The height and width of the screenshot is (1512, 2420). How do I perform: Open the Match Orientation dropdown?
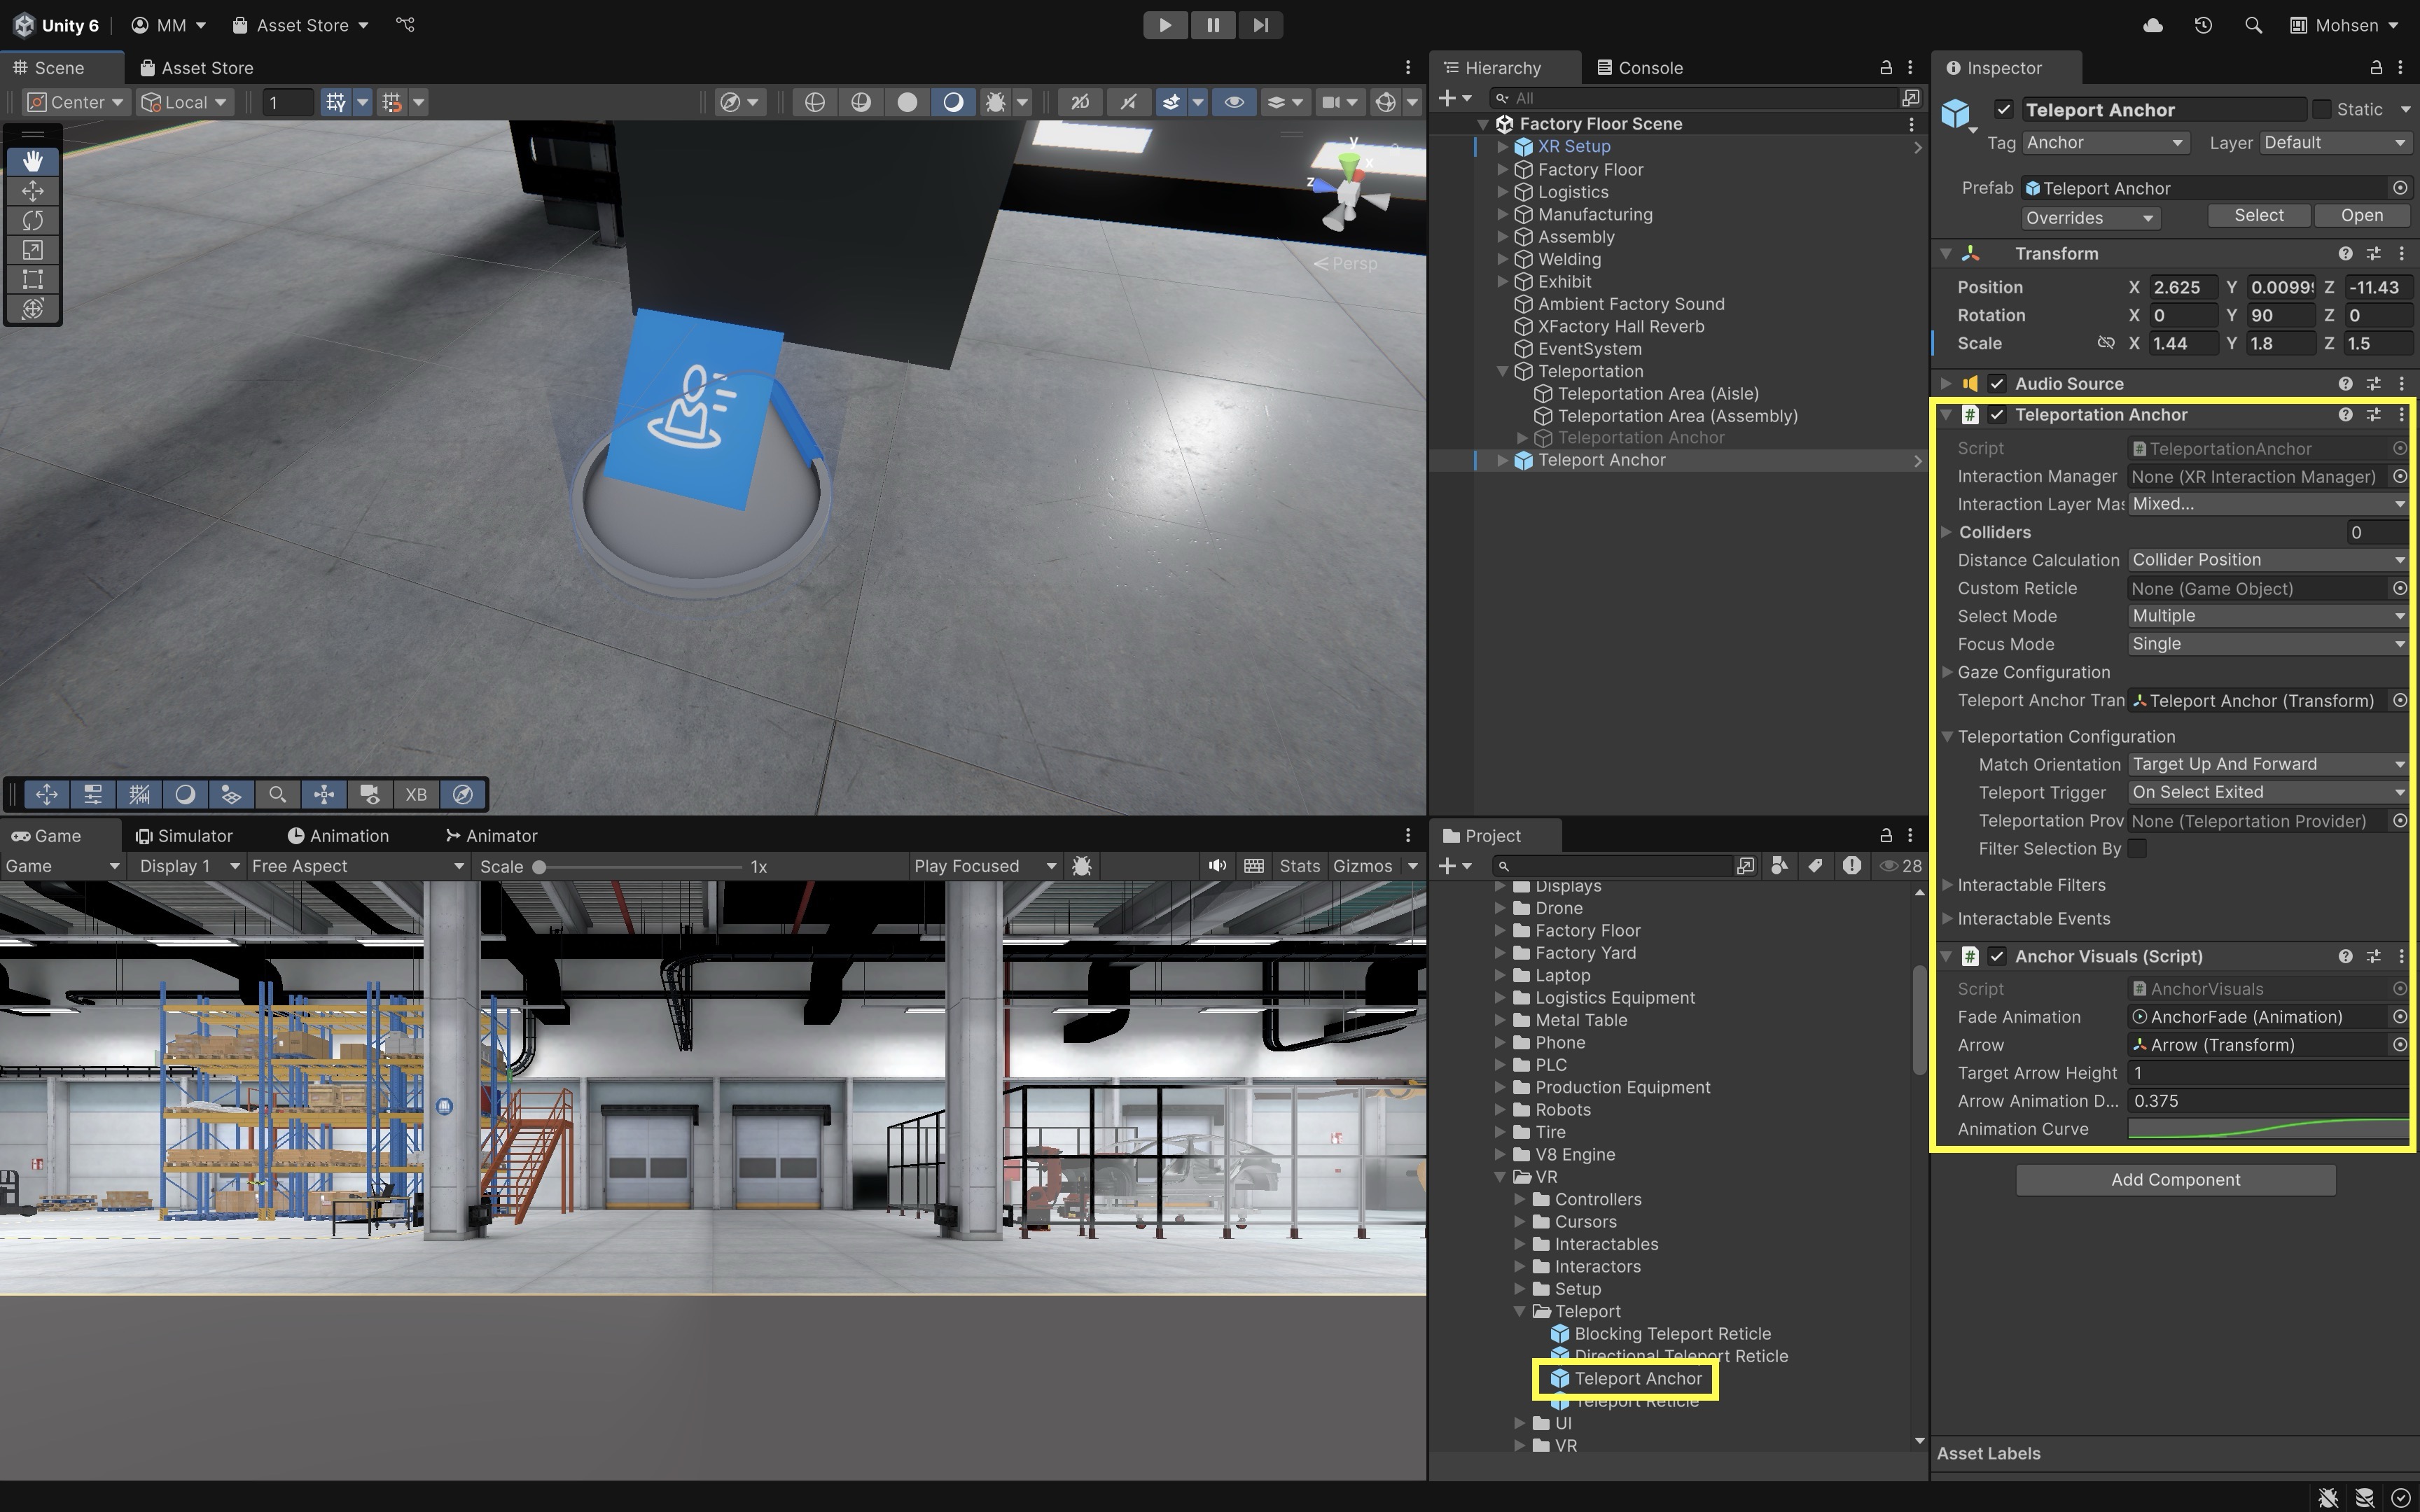tap(2266, 764)
